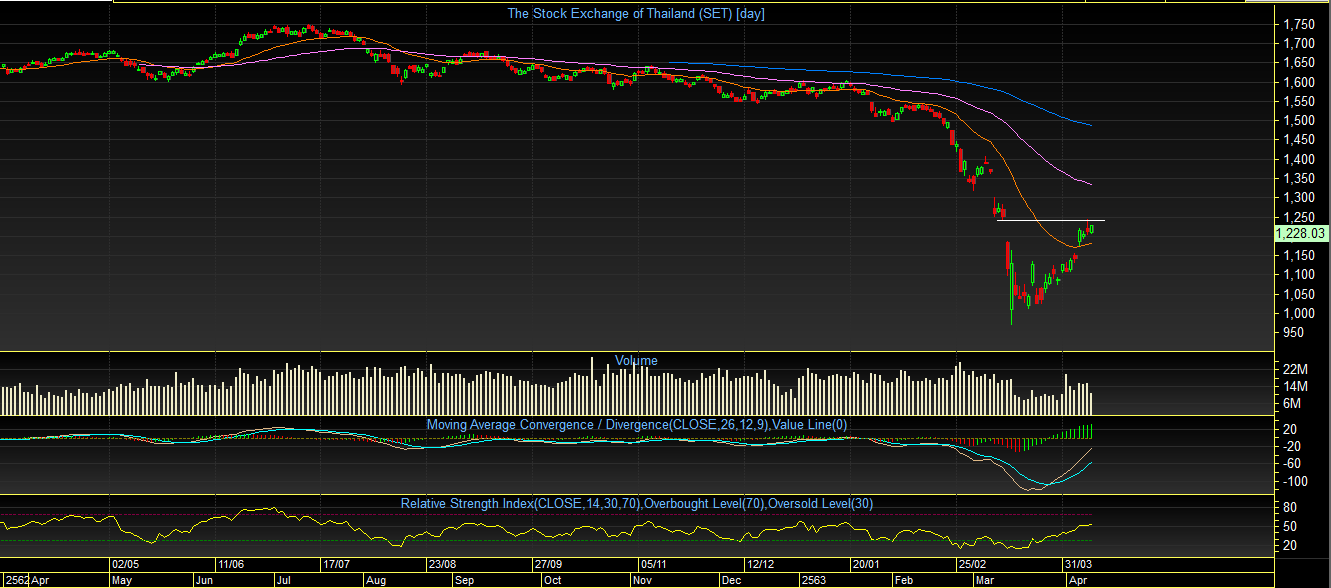Click the 1,050 price axis label
Viewport: 1331px width, 588px height.
tap(1298, 294)
